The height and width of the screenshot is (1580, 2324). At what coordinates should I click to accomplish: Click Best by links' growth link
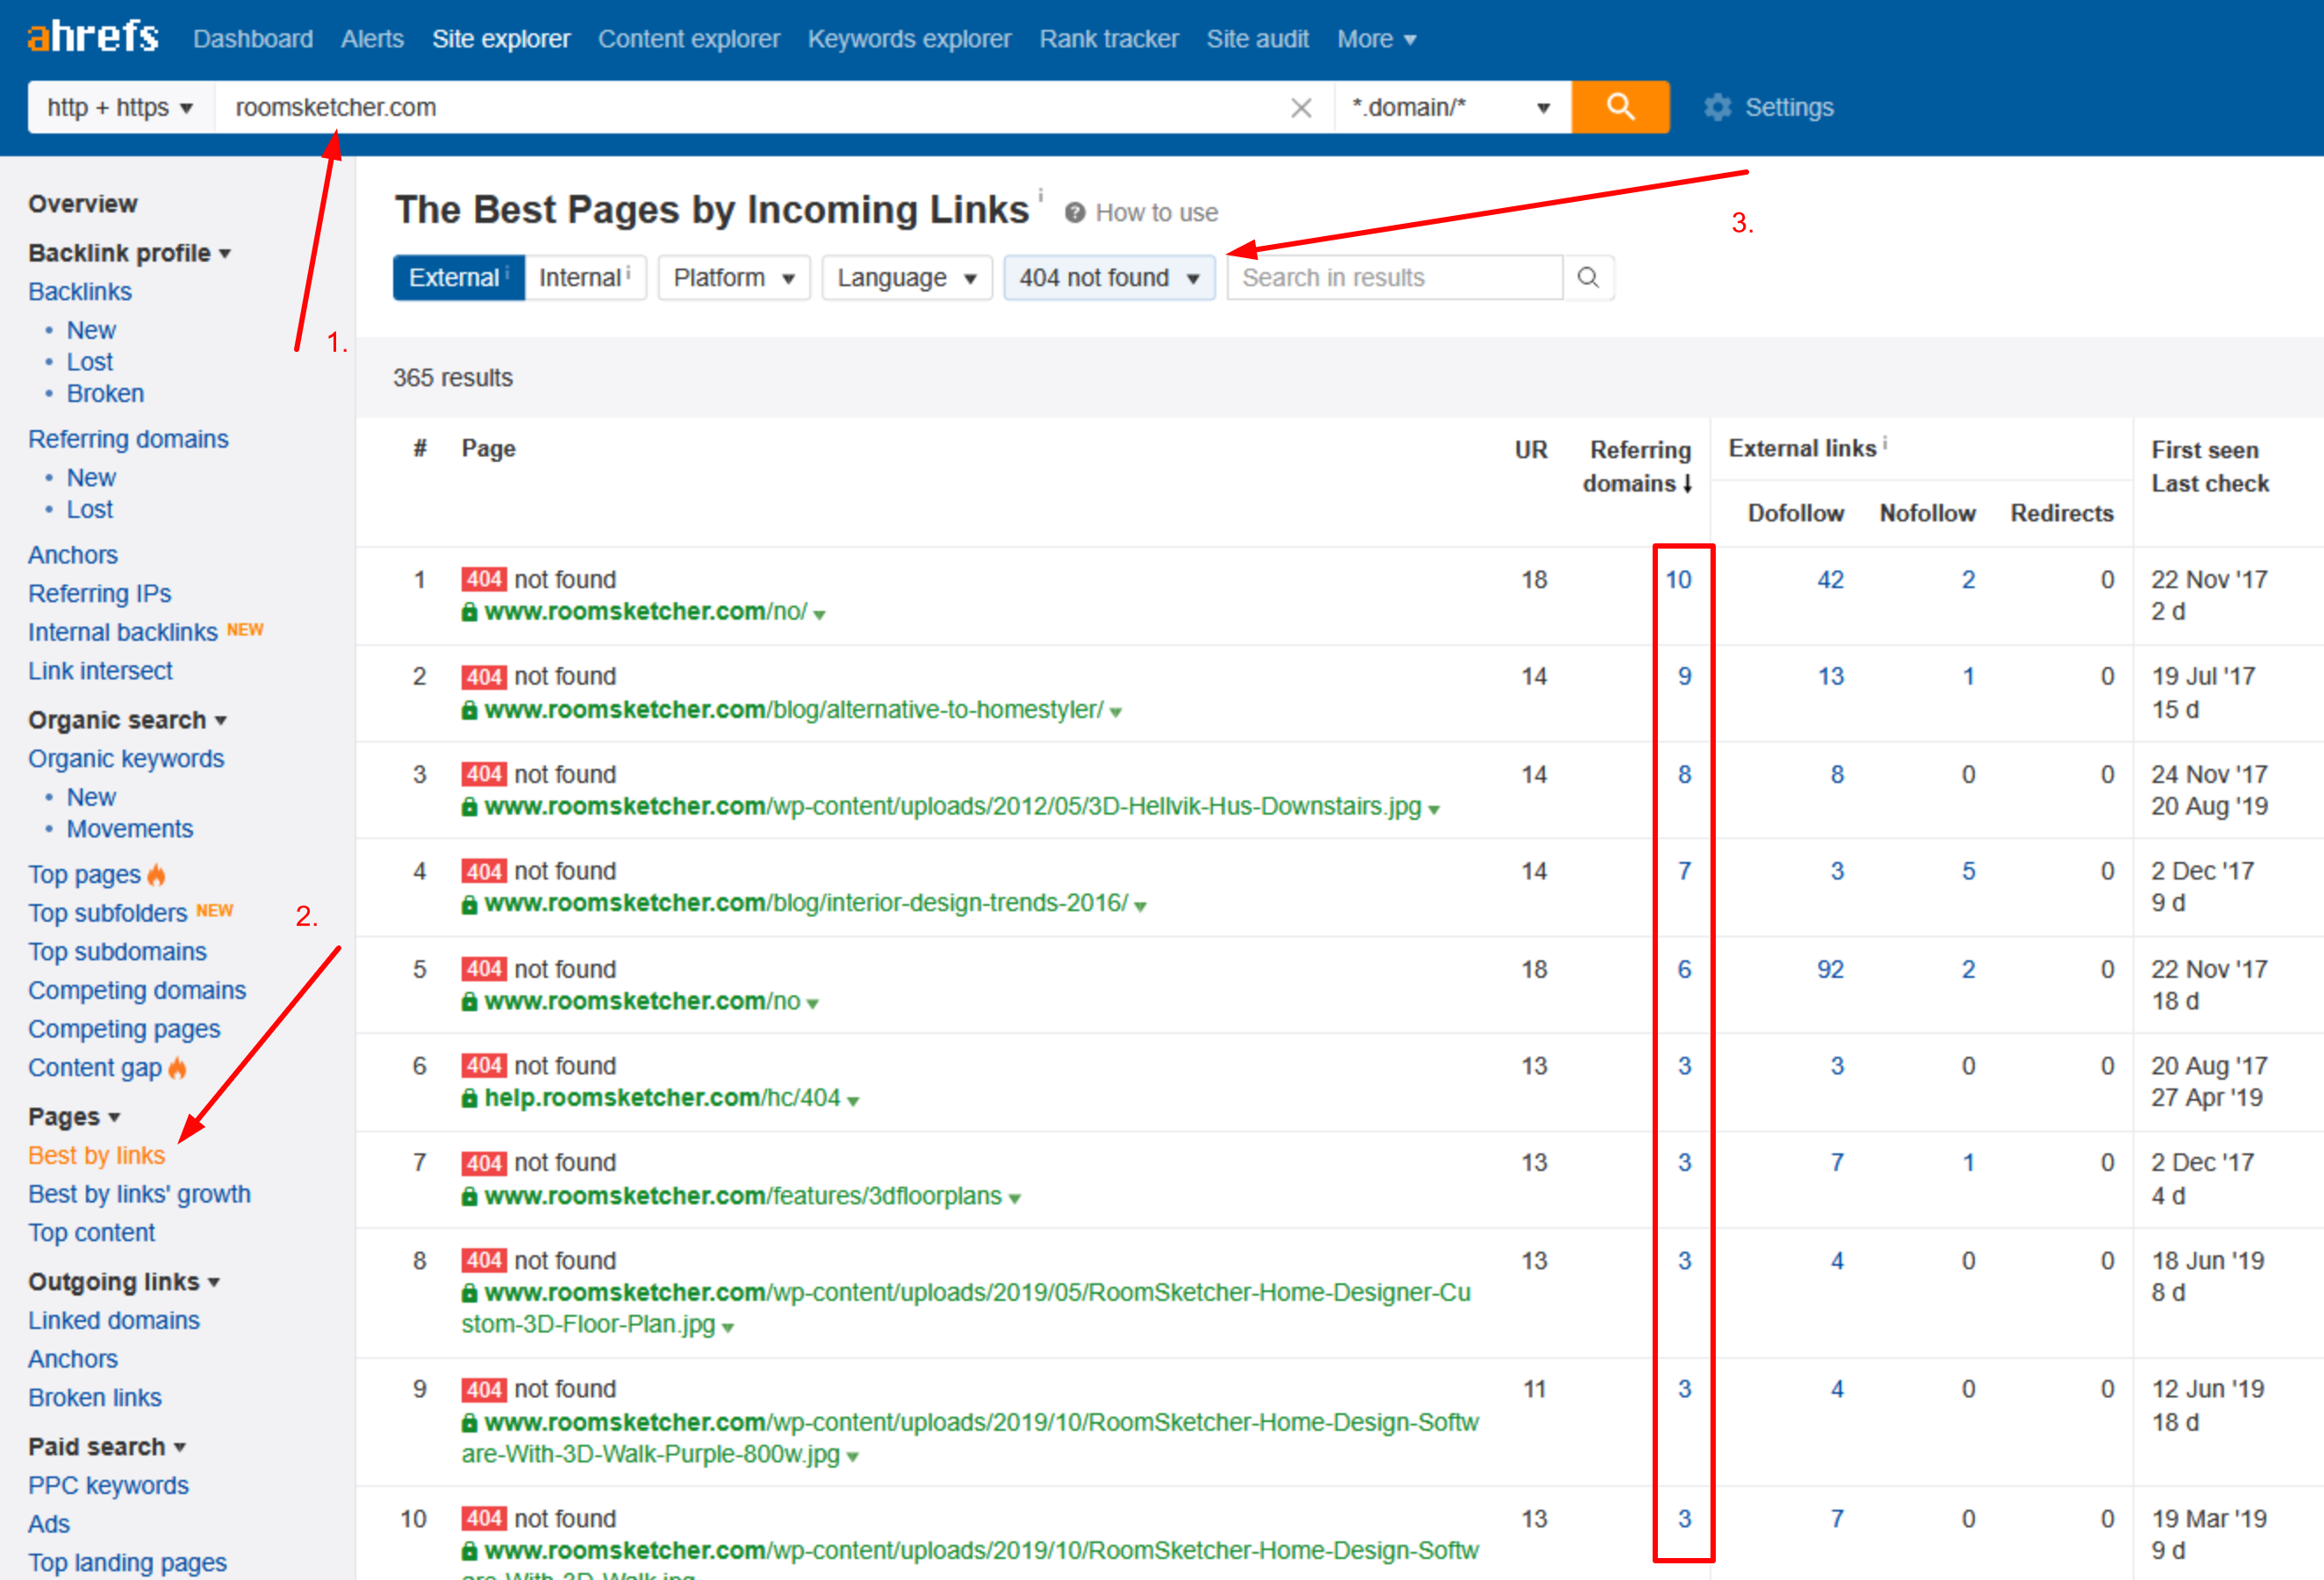(140, 1194)
